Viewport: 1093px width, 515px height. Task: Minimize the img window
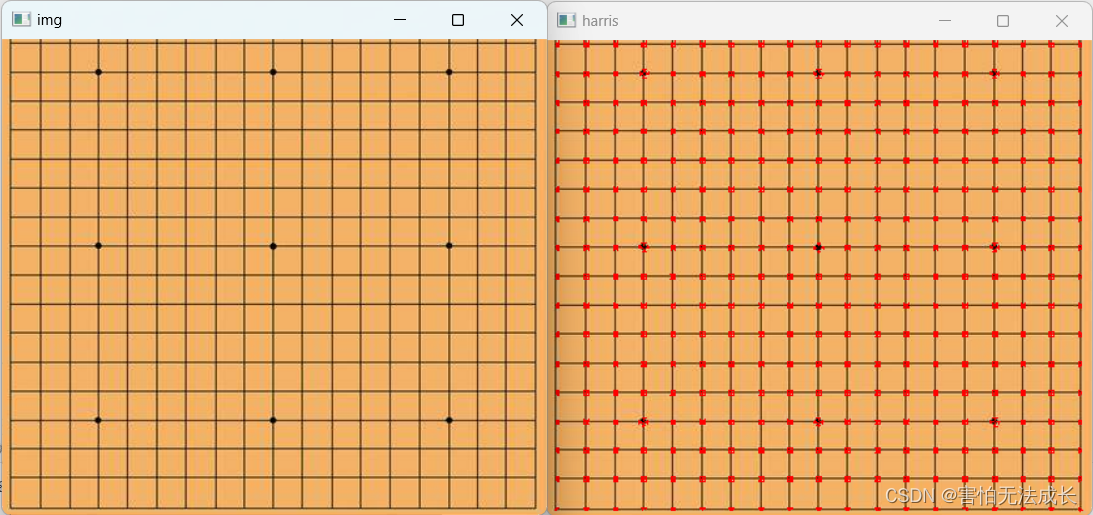pyautogui.click(x=399, y=20)
